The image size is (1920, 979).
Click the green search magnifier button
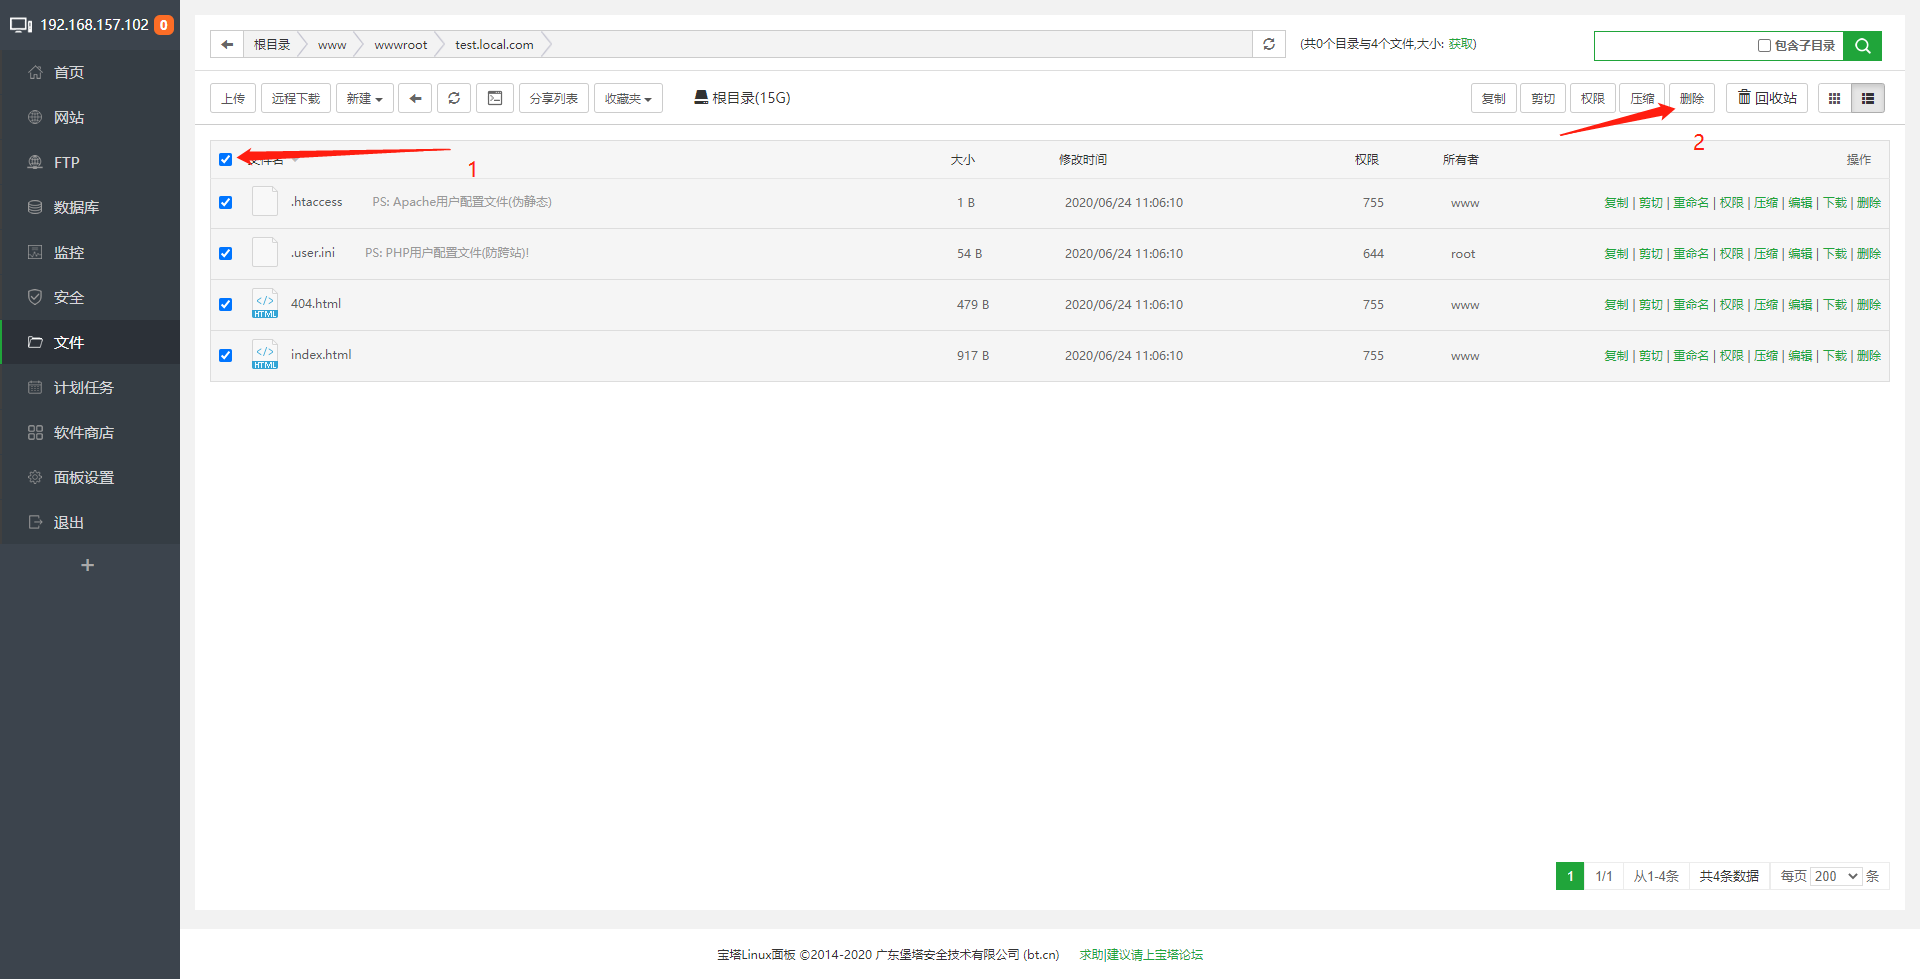pyautogui.click(x=1863, y=45)
